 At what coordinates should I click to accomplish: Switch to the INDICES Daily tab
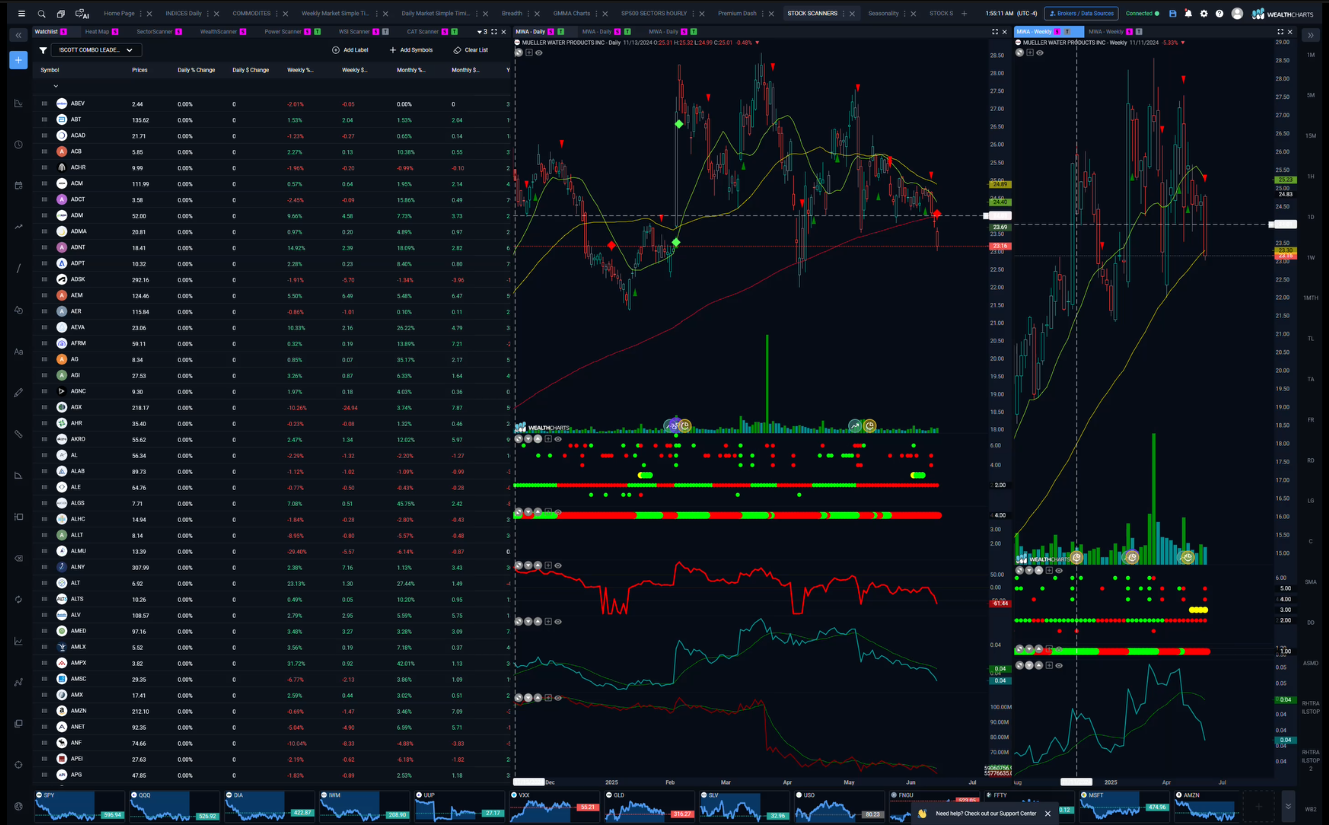[x=183, y=14]
